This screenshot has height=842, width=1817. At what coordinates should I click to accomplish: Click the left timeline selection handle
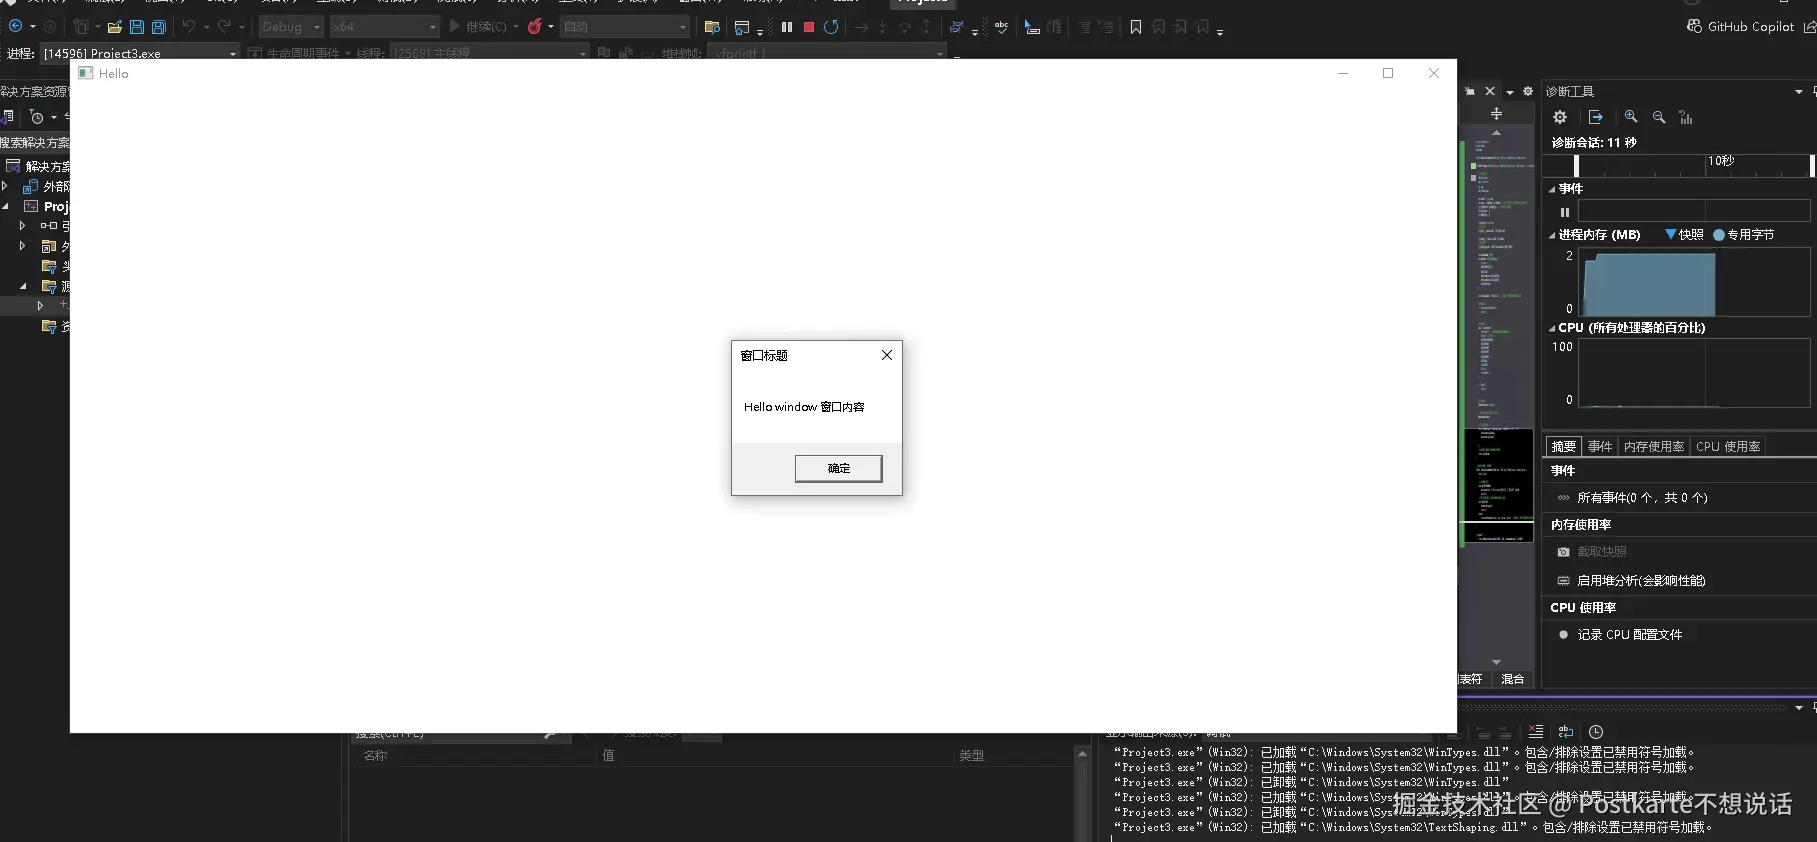pyautogui.click(x=1576, y=165)
